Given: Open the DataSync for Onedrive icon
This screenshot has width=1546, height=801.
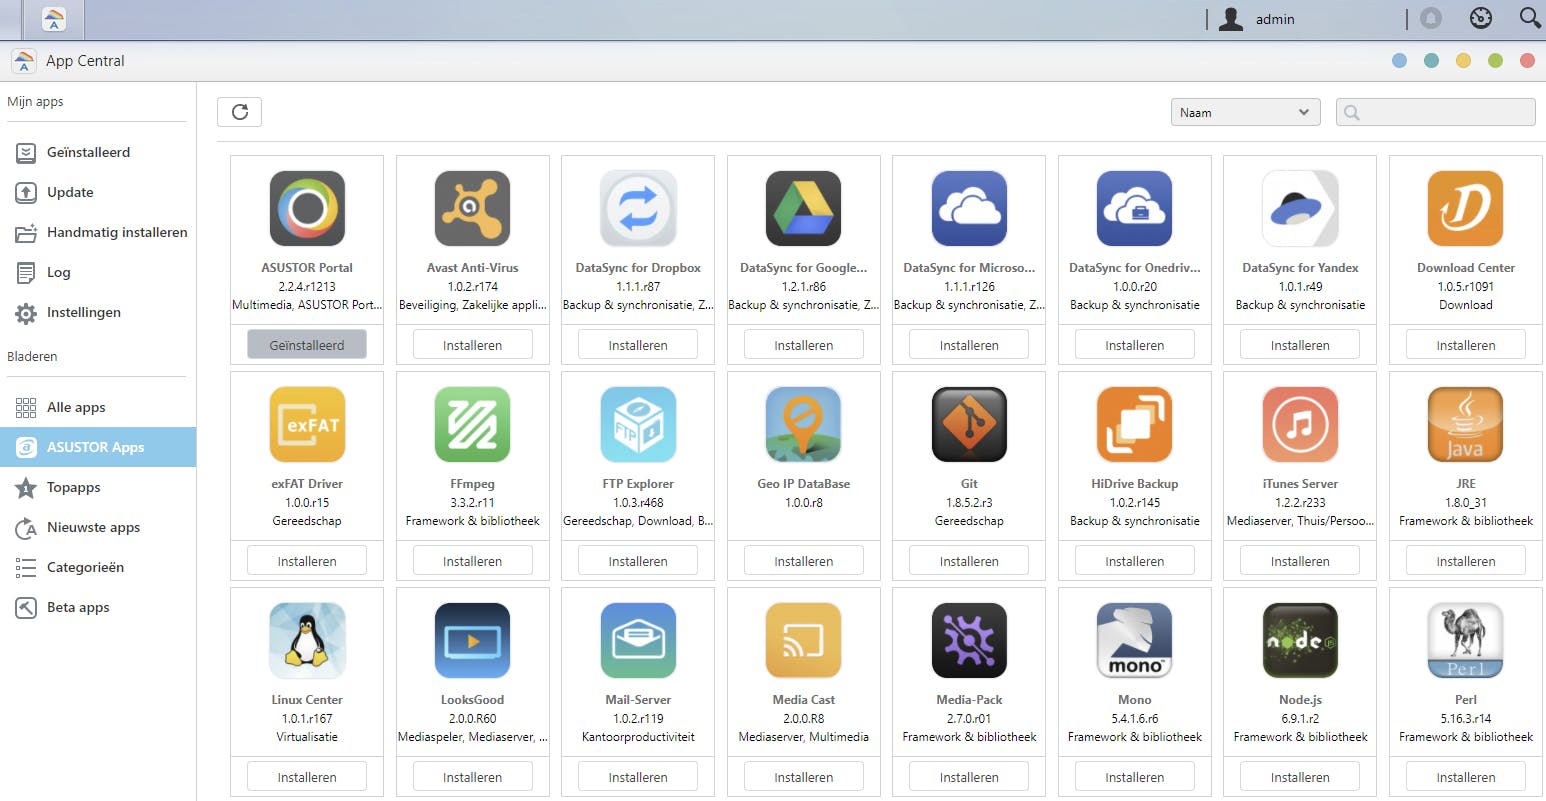Looking at the screenshot, I should point(1135,208).
